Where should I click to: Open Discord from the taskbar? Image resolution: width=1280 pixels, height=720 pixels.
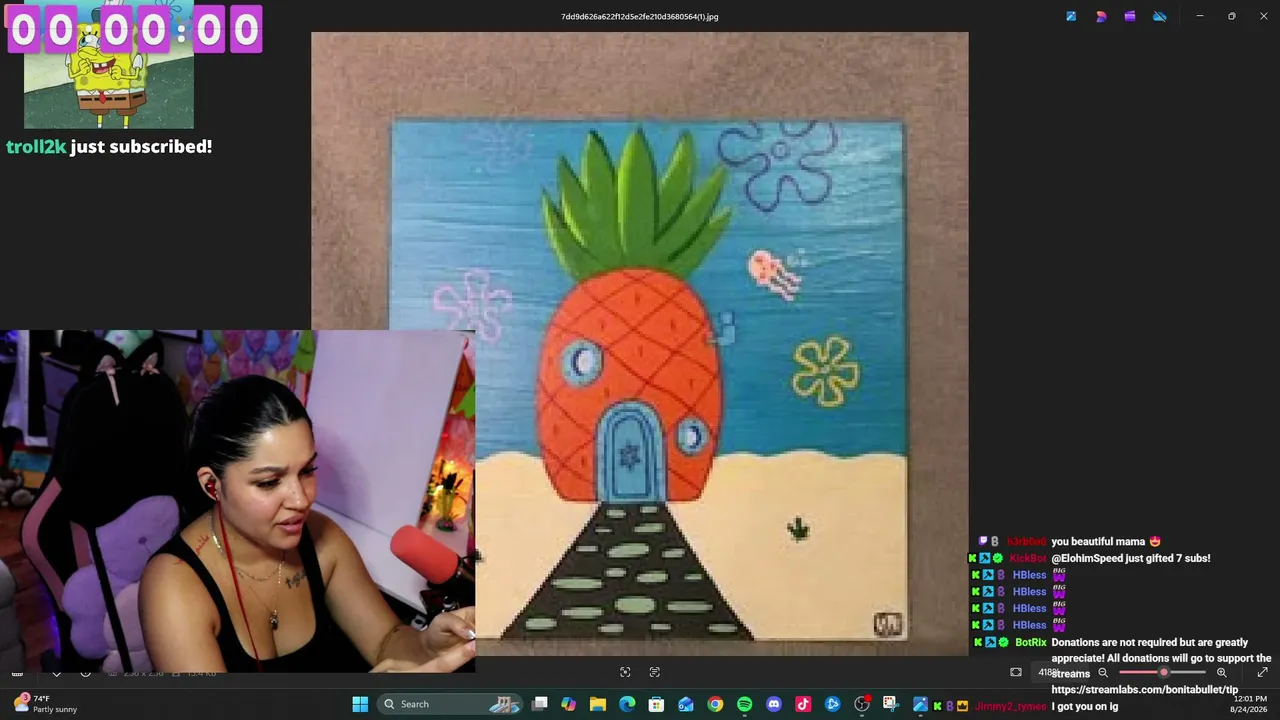tap(773, 704)
